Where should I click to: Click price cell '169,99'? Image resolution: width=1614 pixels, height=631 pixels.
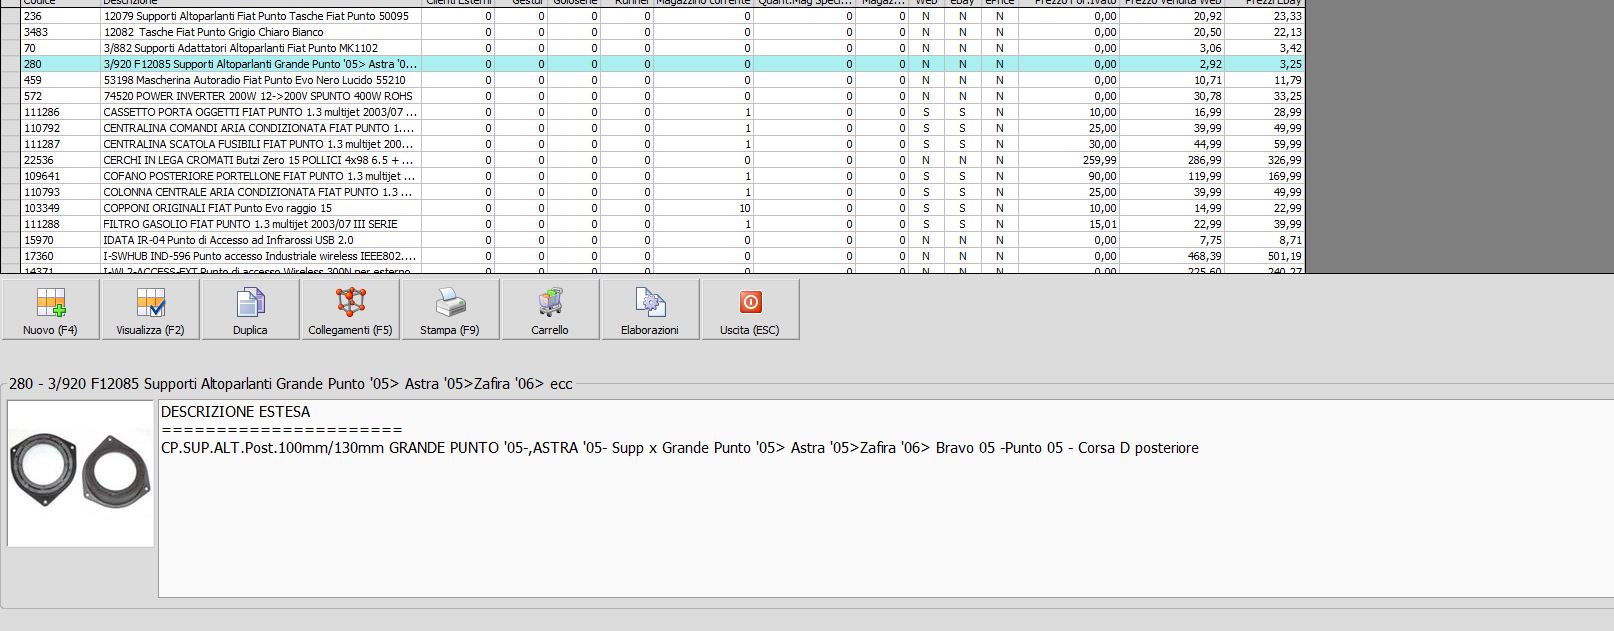coord(1265,176)
